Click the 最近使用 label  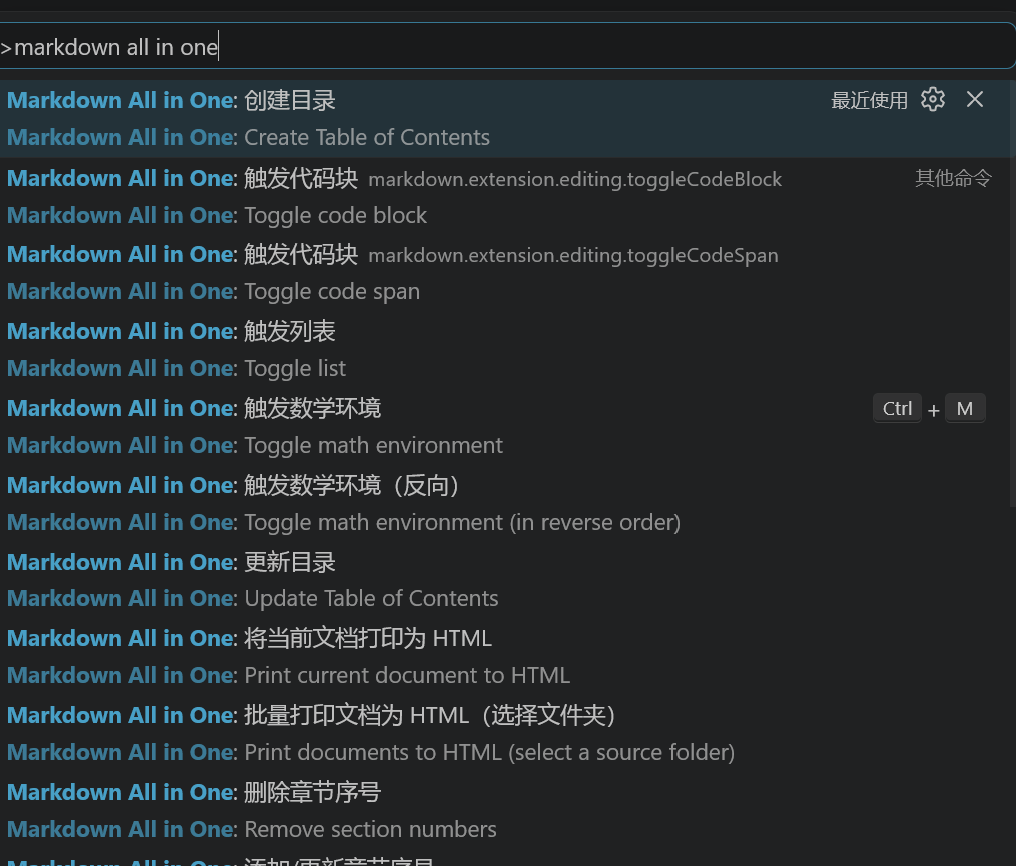[x=869, y=100]
